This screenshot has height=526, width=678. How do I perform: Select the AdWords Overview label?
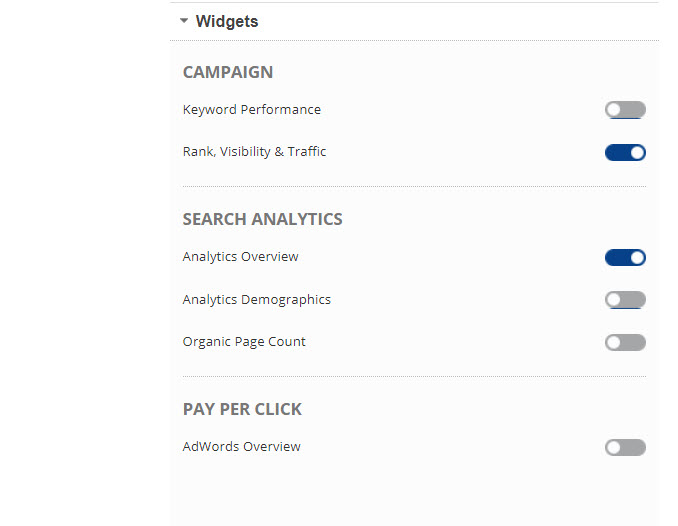point(241,447)
